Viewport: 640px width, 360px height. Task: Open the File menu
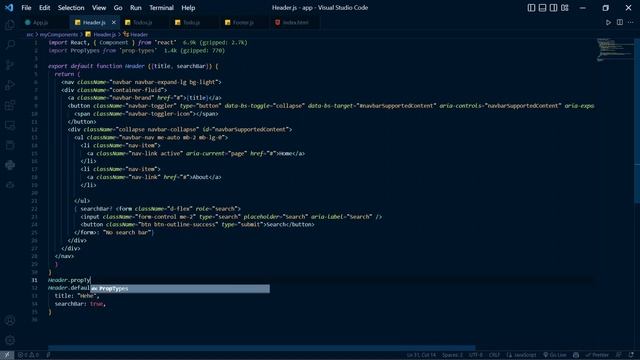coord(26,8)
